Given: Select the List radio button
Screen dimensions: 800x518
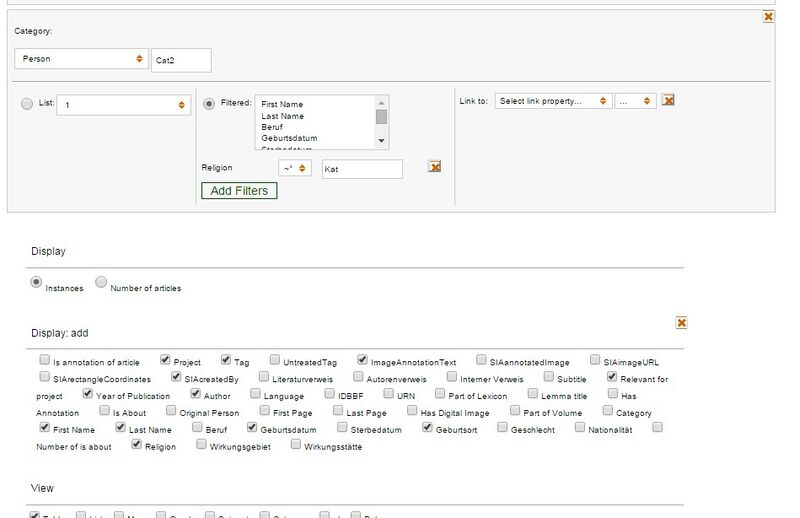Looking at the screenshot, I should pos(27,104).
